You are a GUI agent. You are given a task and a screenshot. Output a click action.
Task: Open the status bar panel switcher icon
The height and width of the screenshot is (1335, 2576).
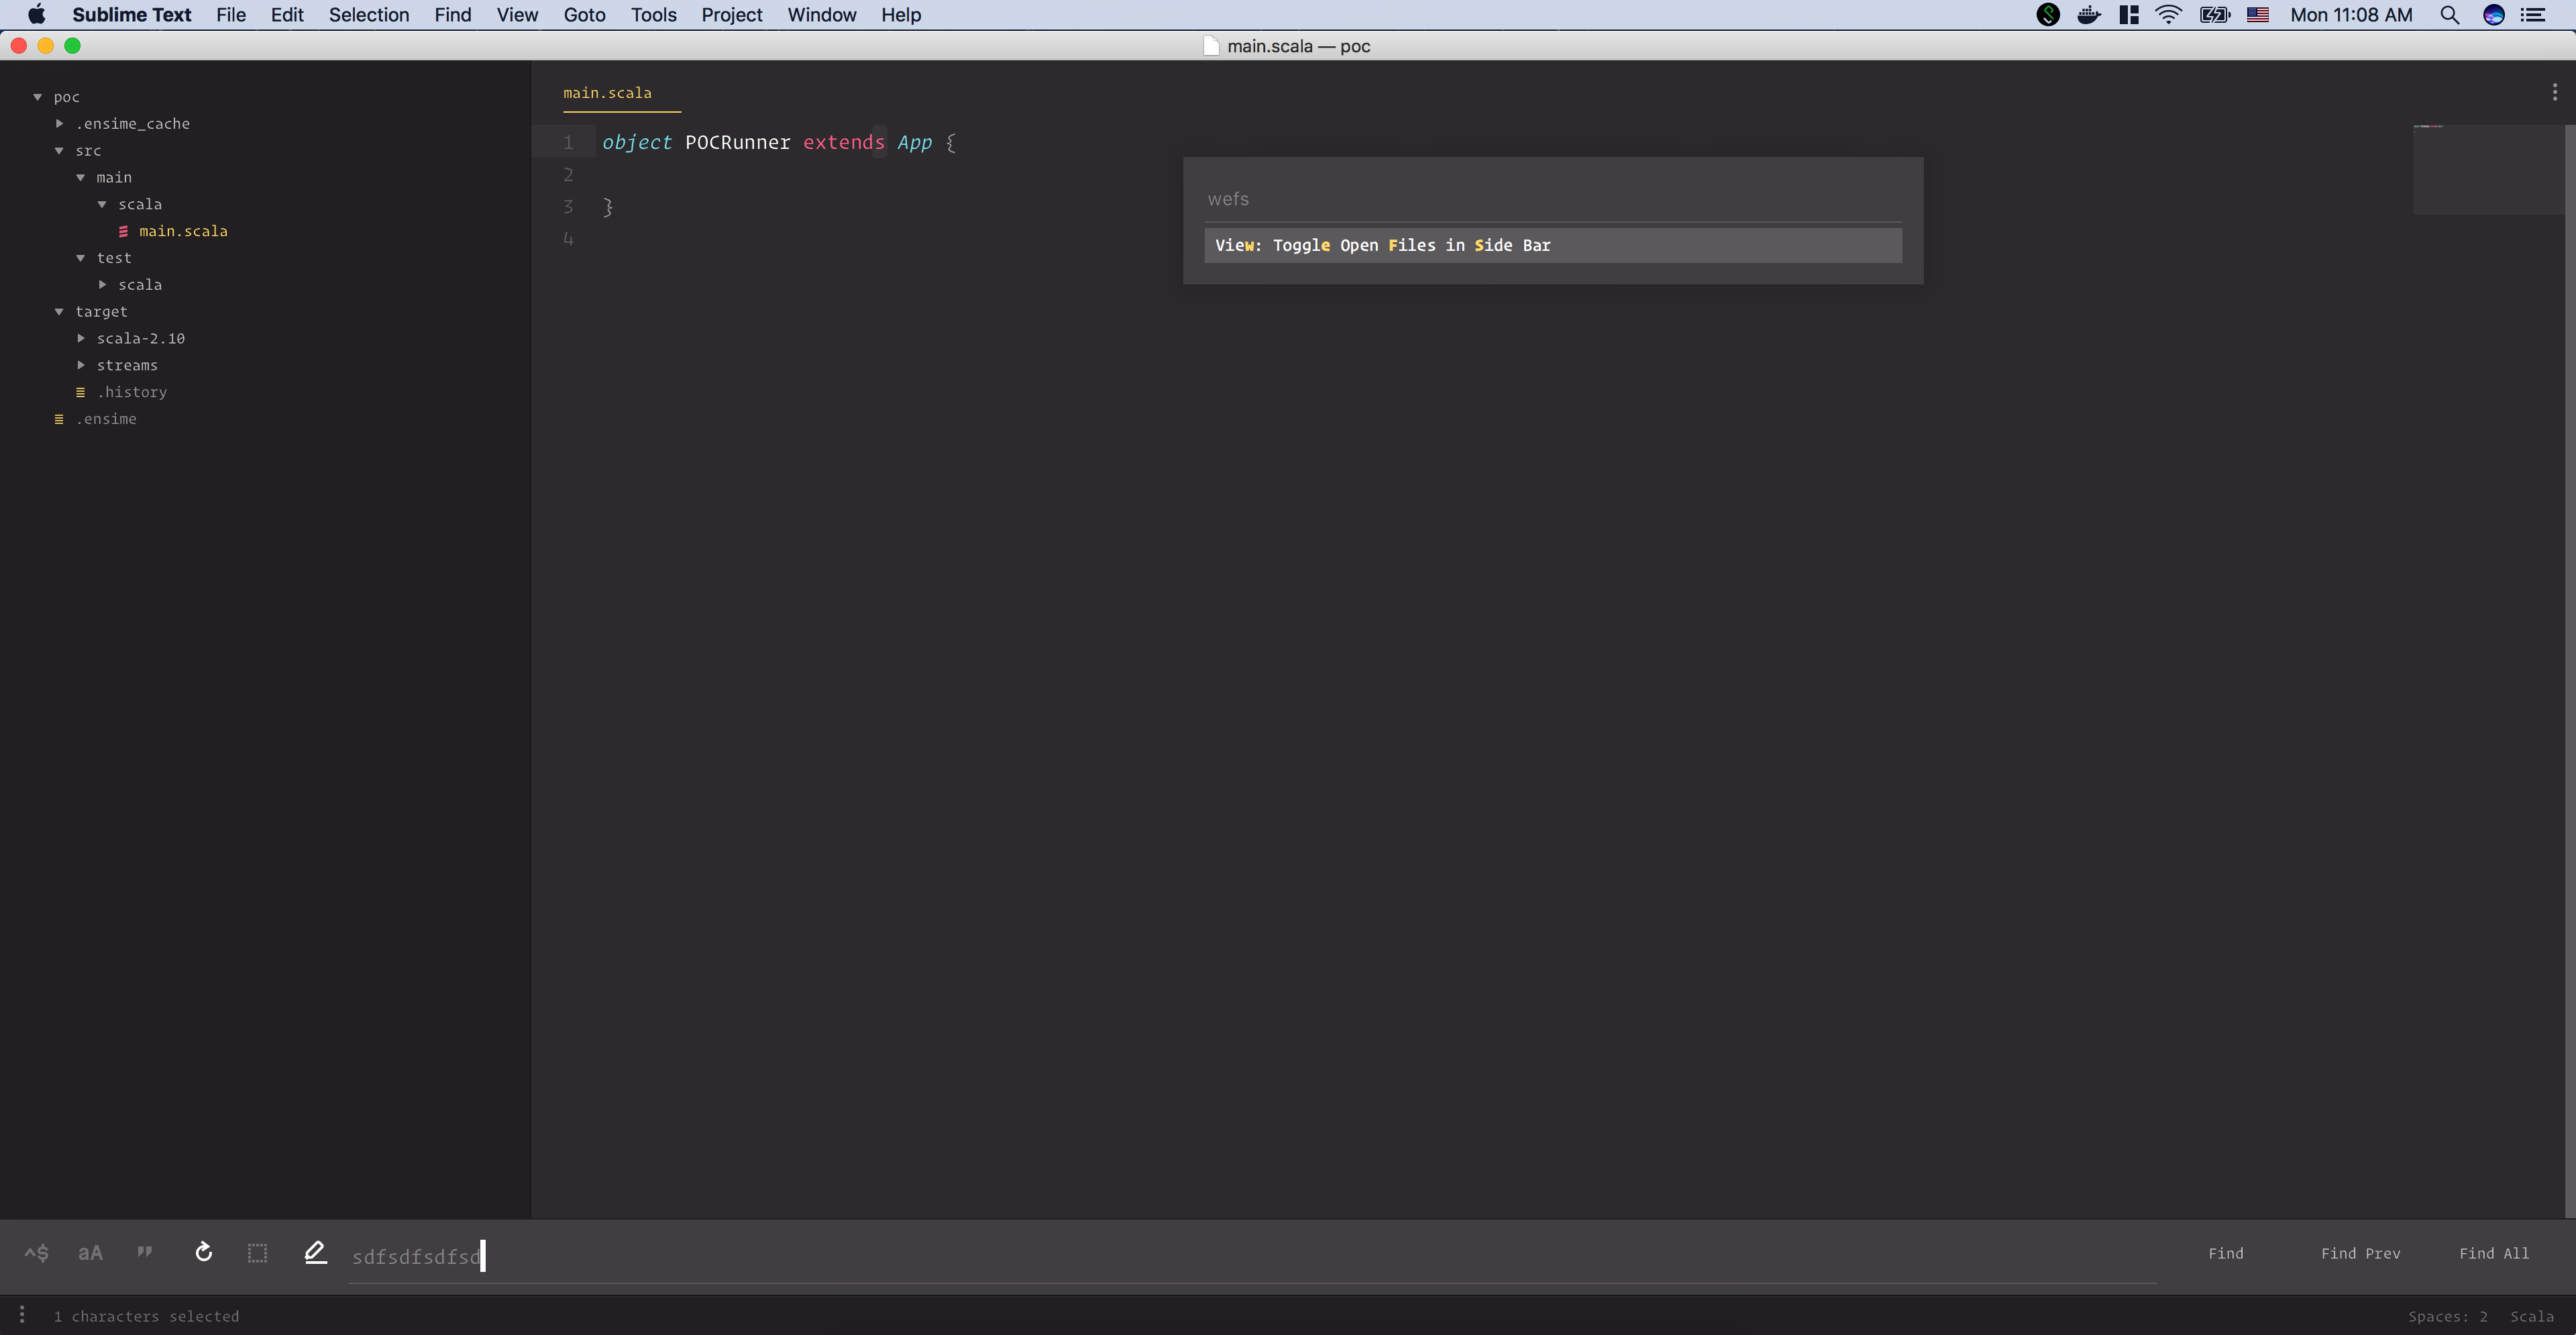[21, 1316]
